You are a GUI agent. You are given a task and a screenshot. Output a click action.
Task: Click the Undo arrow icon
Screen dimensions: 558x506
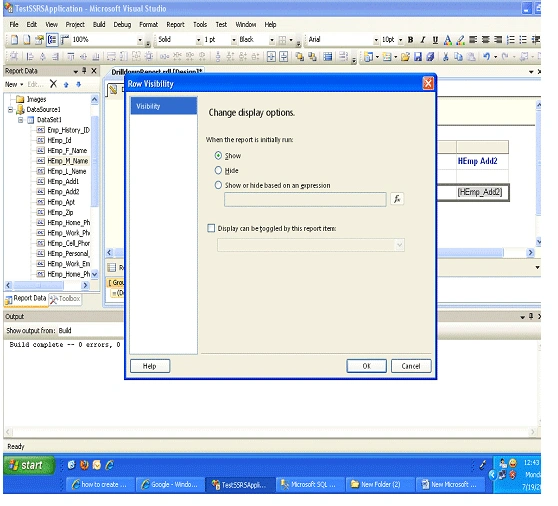coord(486,57)
